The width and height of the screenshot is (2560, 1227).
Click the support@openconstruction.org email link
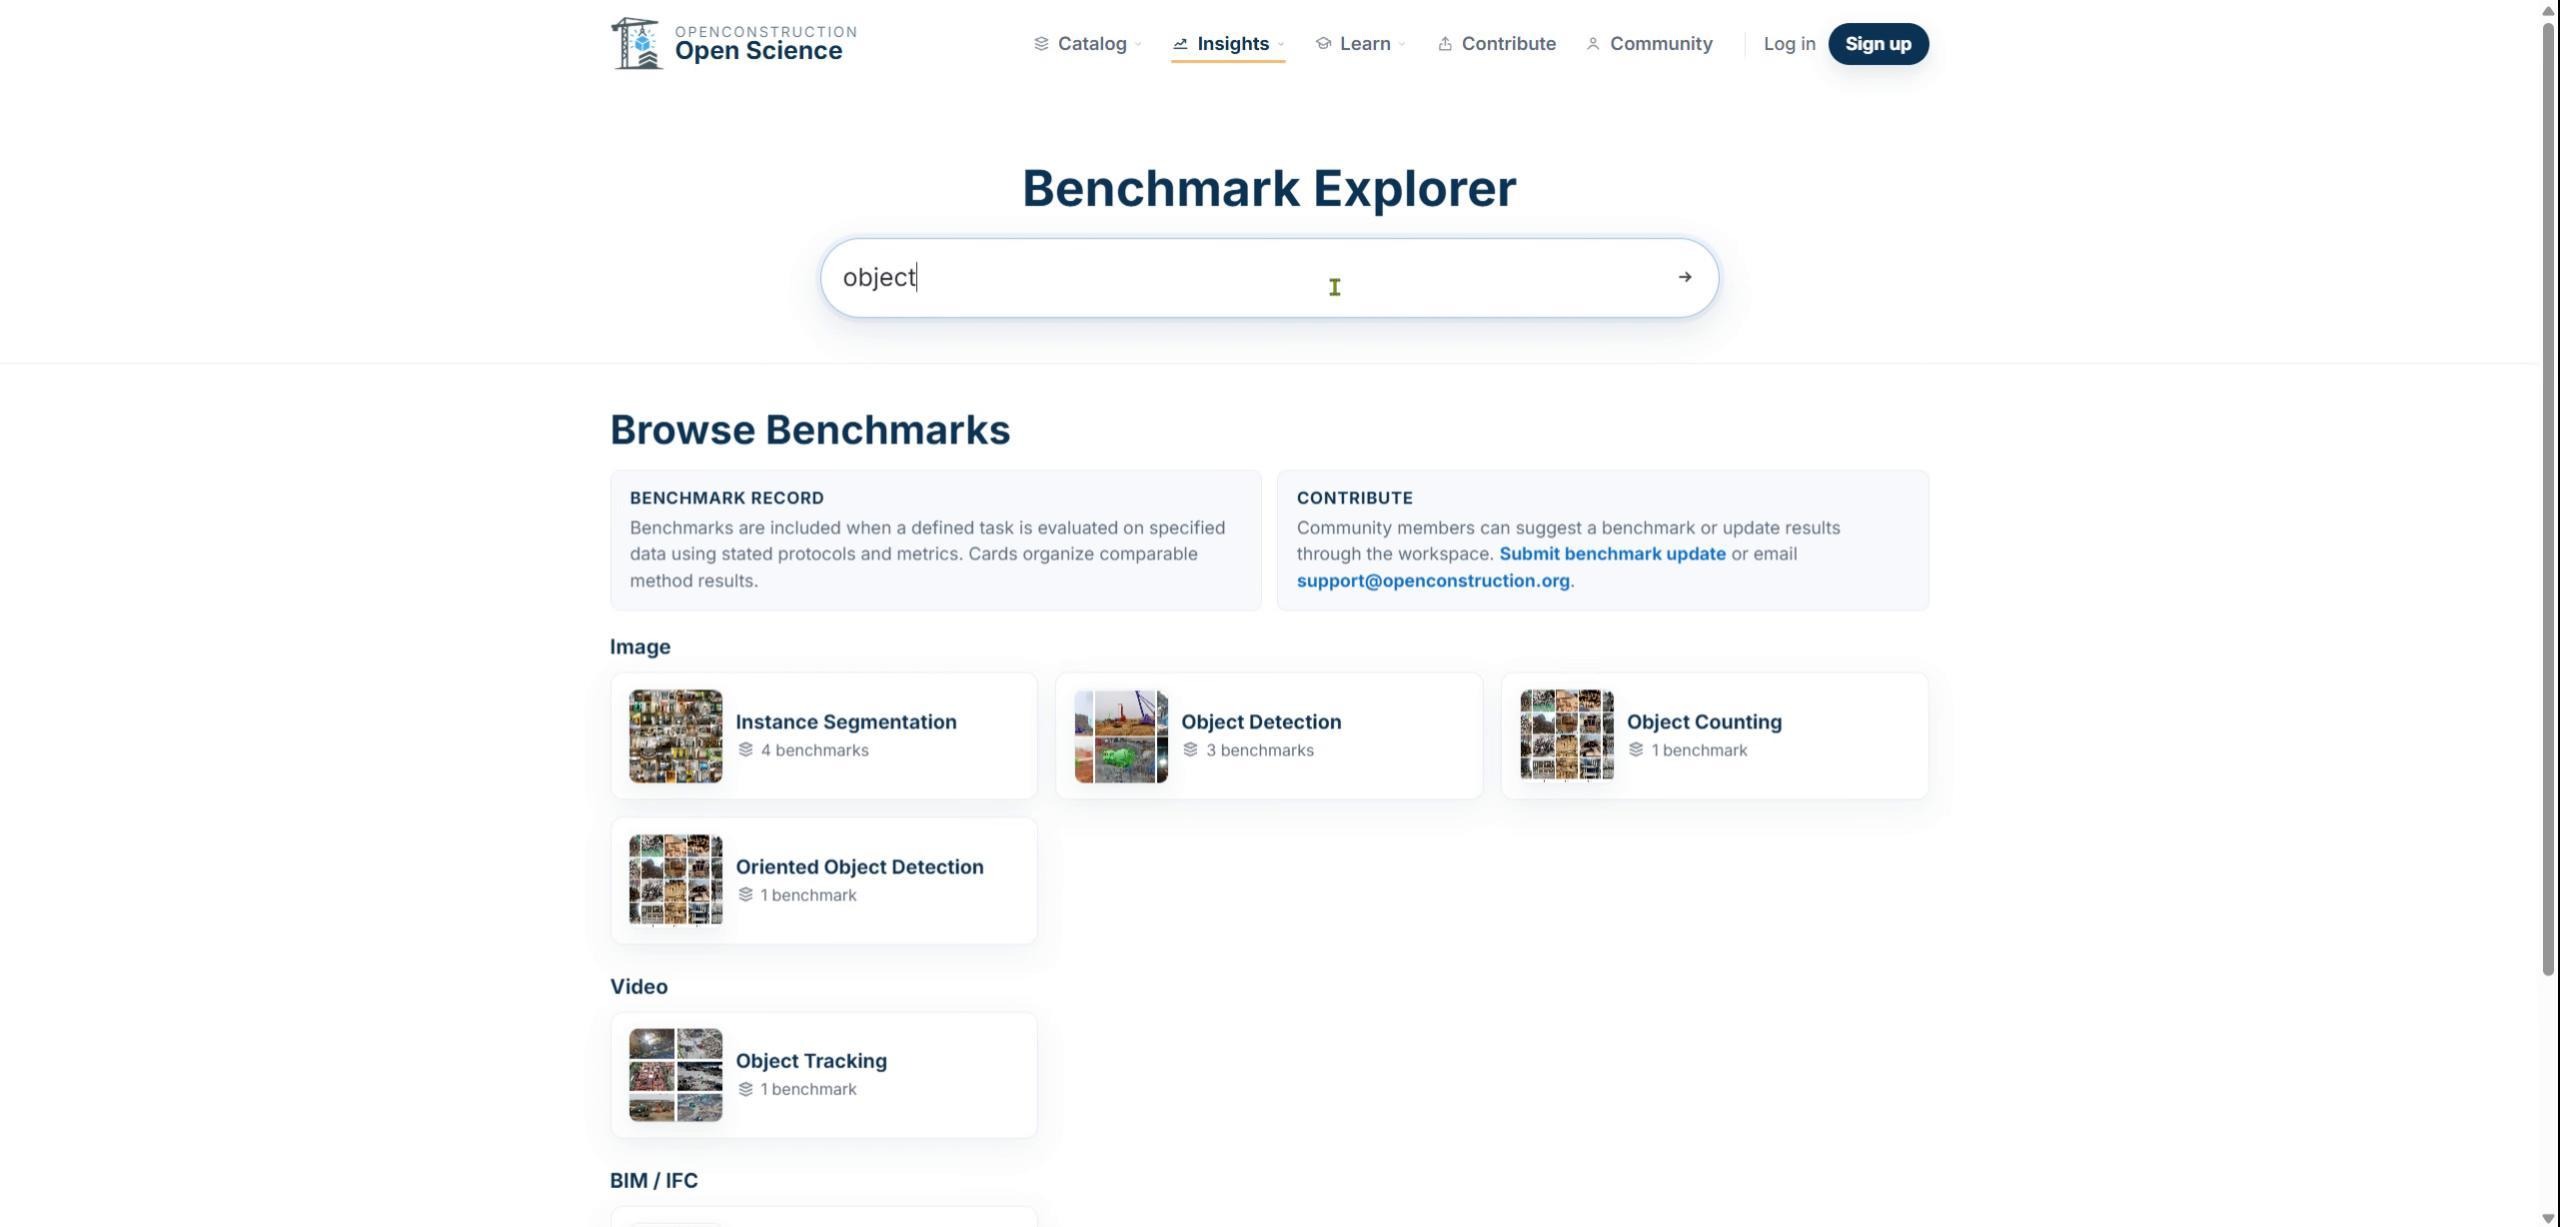coord(1433,581)
